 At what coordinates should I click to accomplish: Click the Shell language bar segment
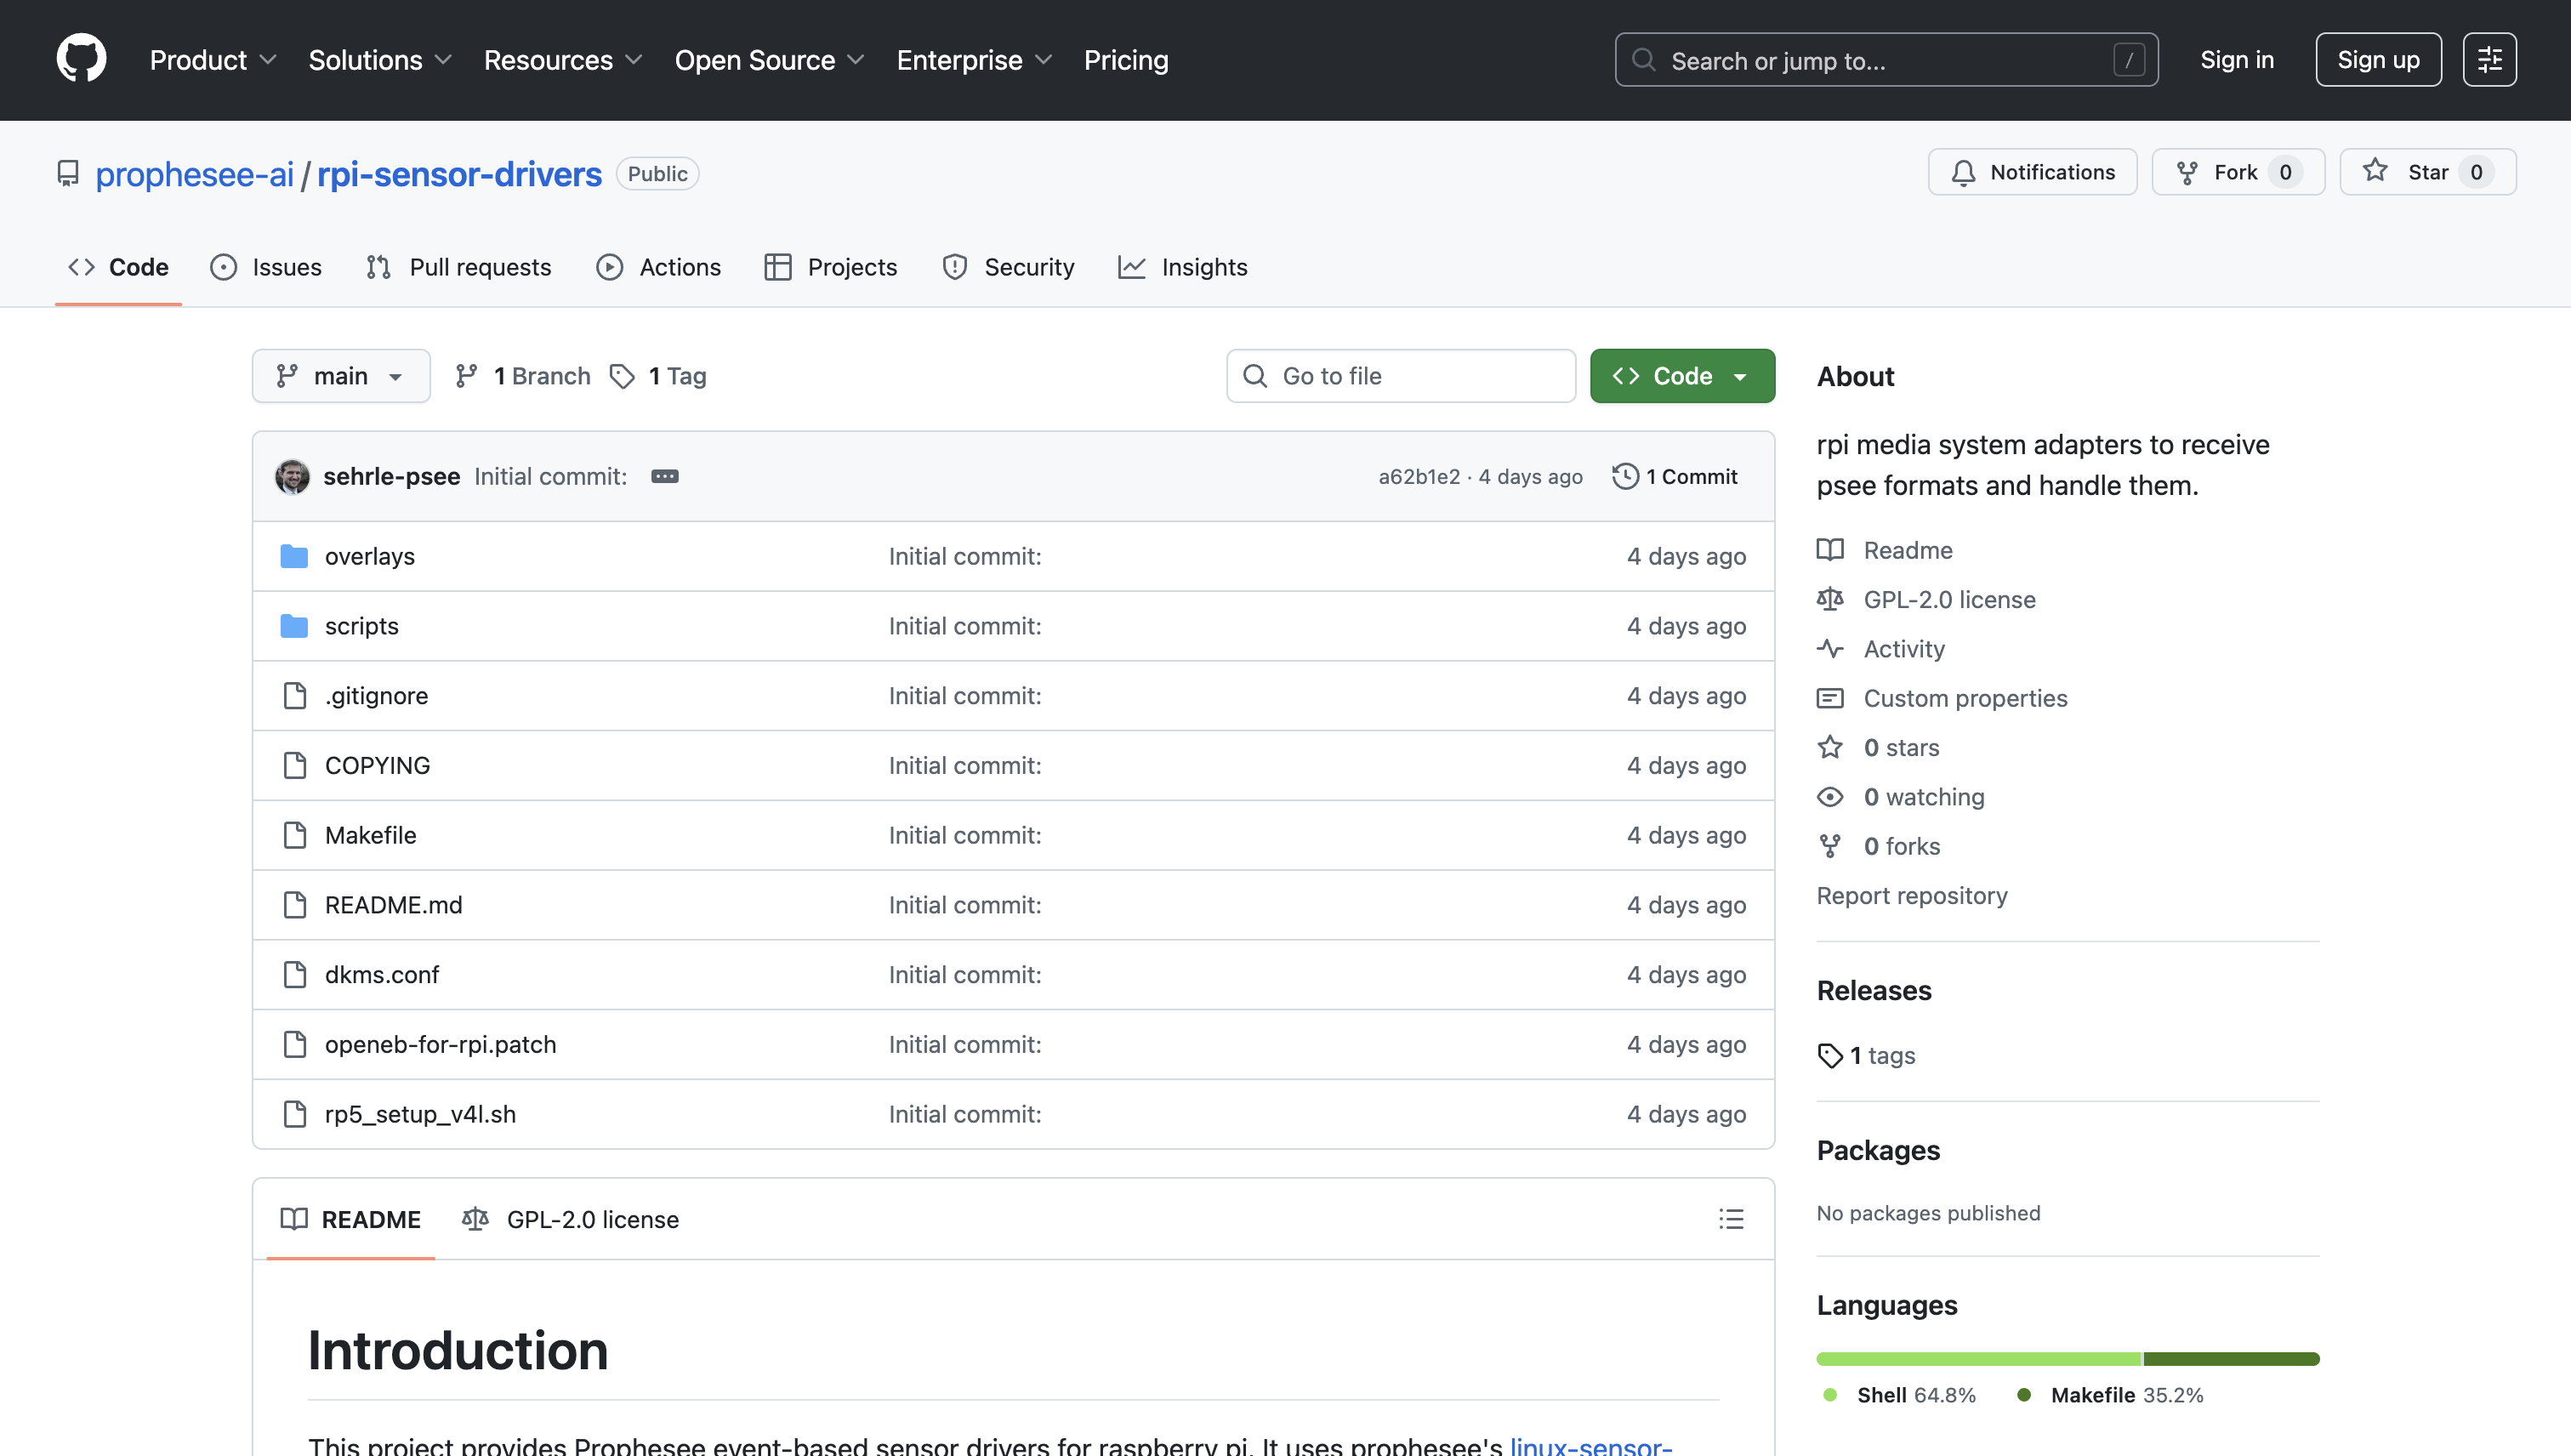pos(1978,1359)
